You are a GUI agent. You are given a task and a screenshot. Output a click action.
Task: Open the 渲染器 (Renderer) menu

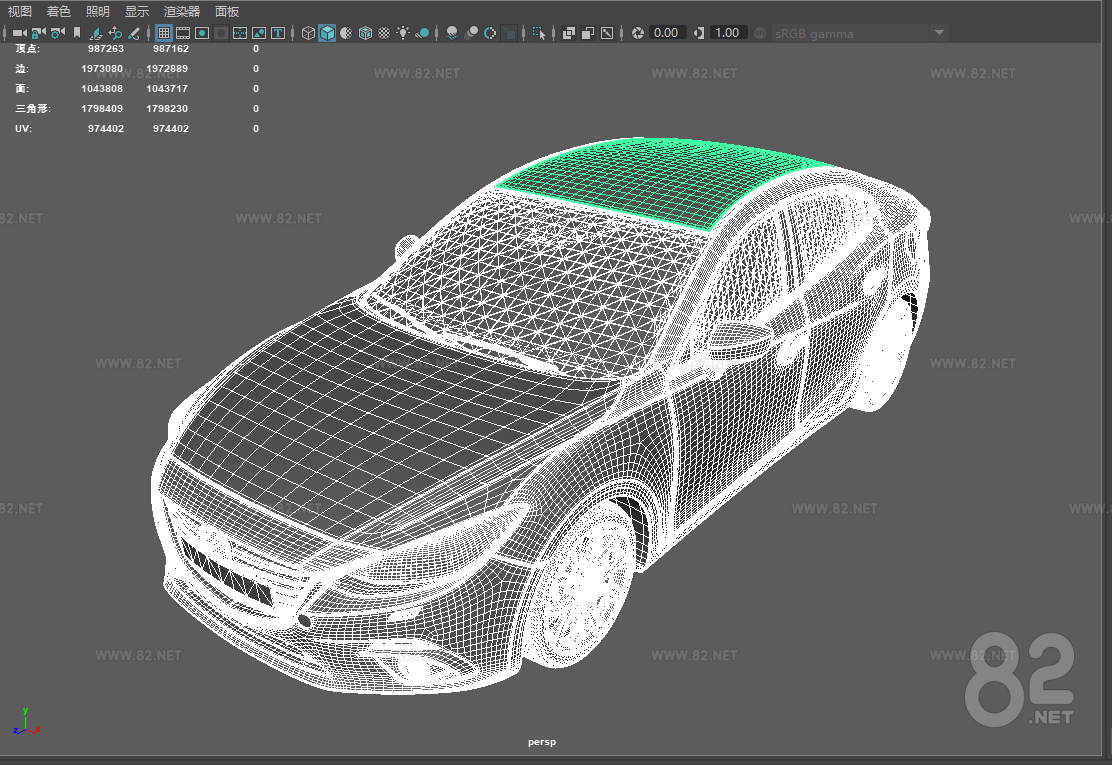pyautogui.click(x=182, y=11)
